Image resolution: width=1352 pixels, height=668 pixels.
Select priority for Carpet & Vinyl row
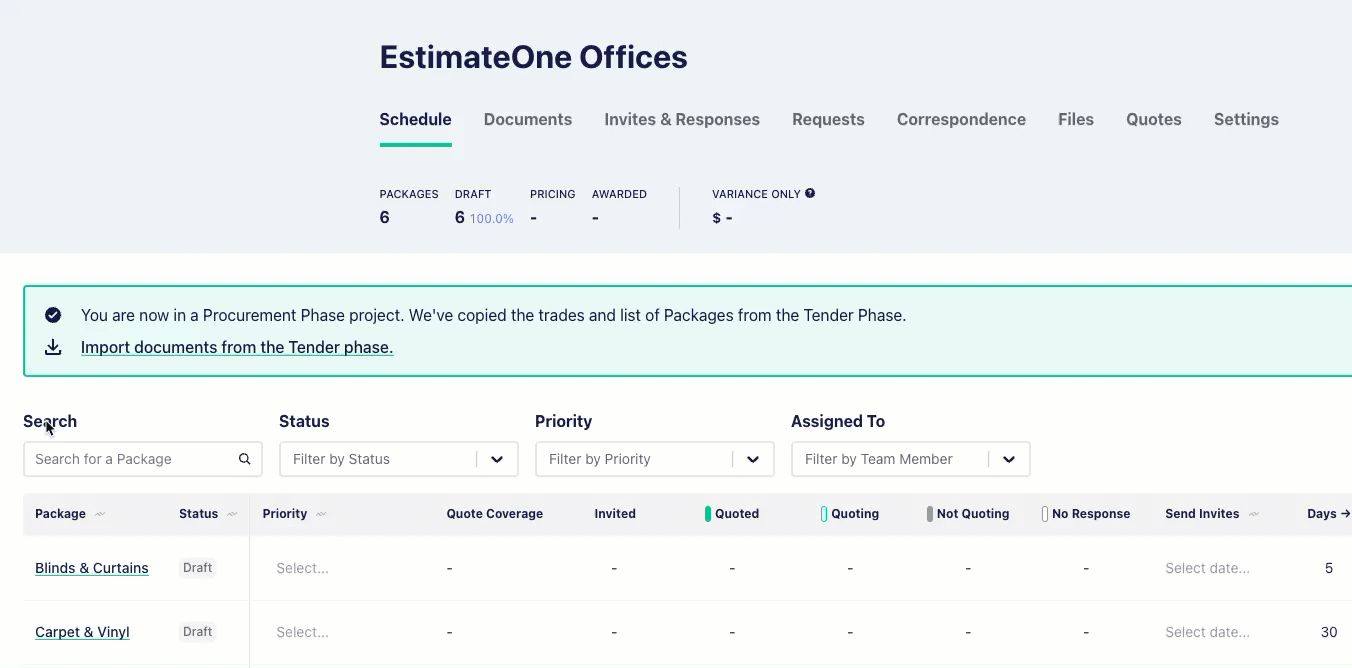[303, 632]
